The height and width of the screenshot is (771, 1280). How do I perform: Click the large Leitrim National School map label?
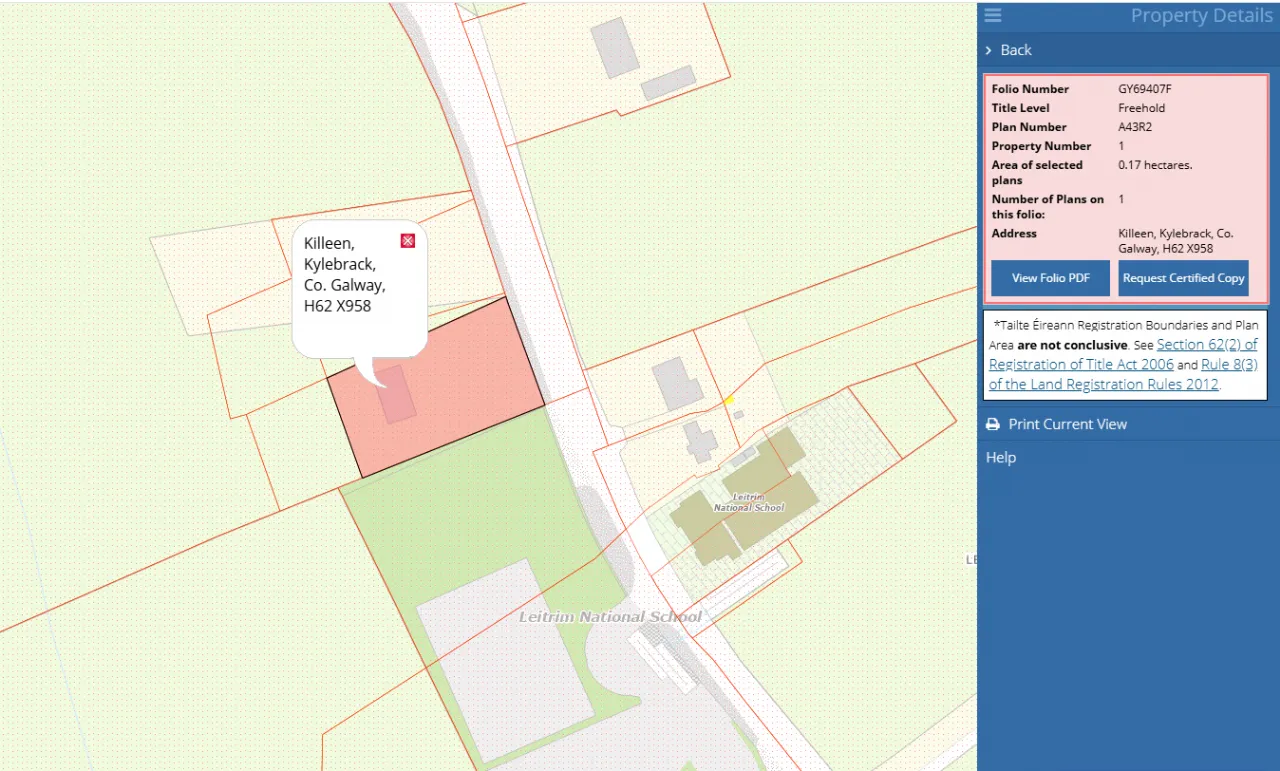pyautogui.click(x=610, y=617)
